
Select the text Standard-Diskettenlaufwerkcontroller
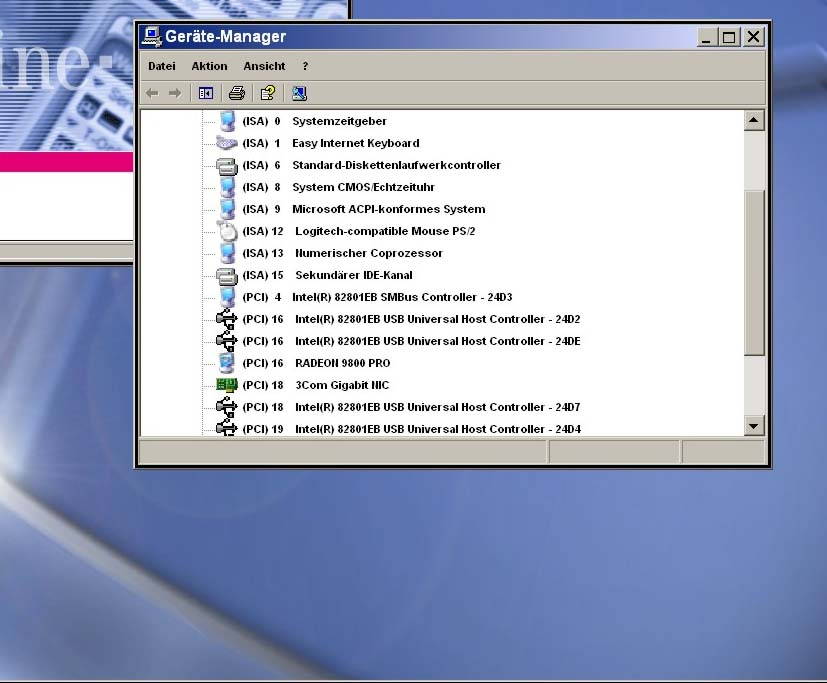(396, 165)
